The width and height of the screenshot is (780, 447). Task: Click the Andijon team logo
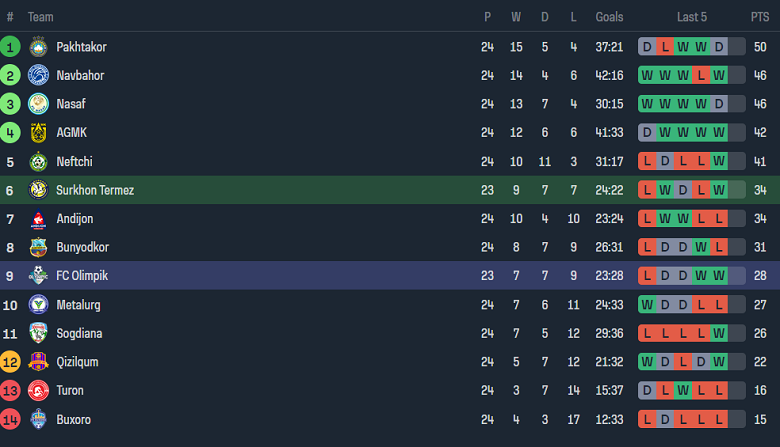point(38,219)
